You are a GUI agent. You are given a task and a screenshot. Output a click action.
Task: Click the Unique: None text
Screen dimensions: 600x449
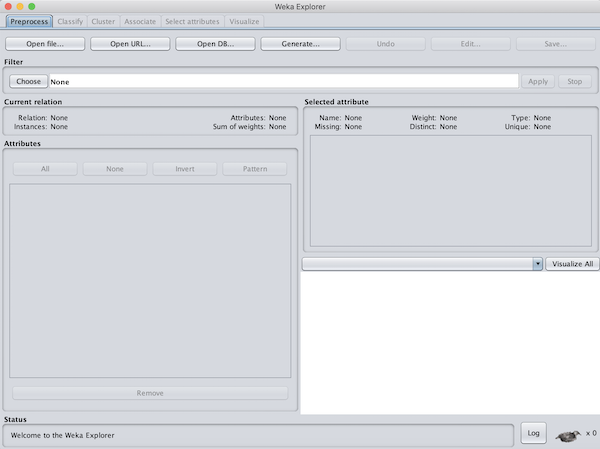528,127
